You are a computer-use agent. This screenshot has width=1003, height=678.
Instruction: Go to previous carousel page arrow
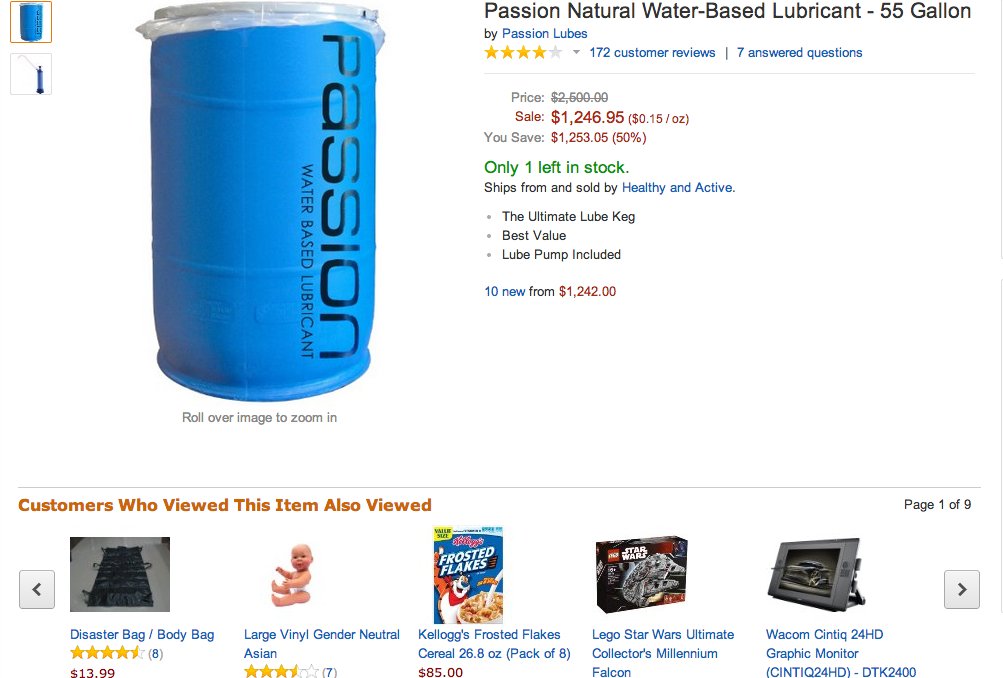click(37, 589)
